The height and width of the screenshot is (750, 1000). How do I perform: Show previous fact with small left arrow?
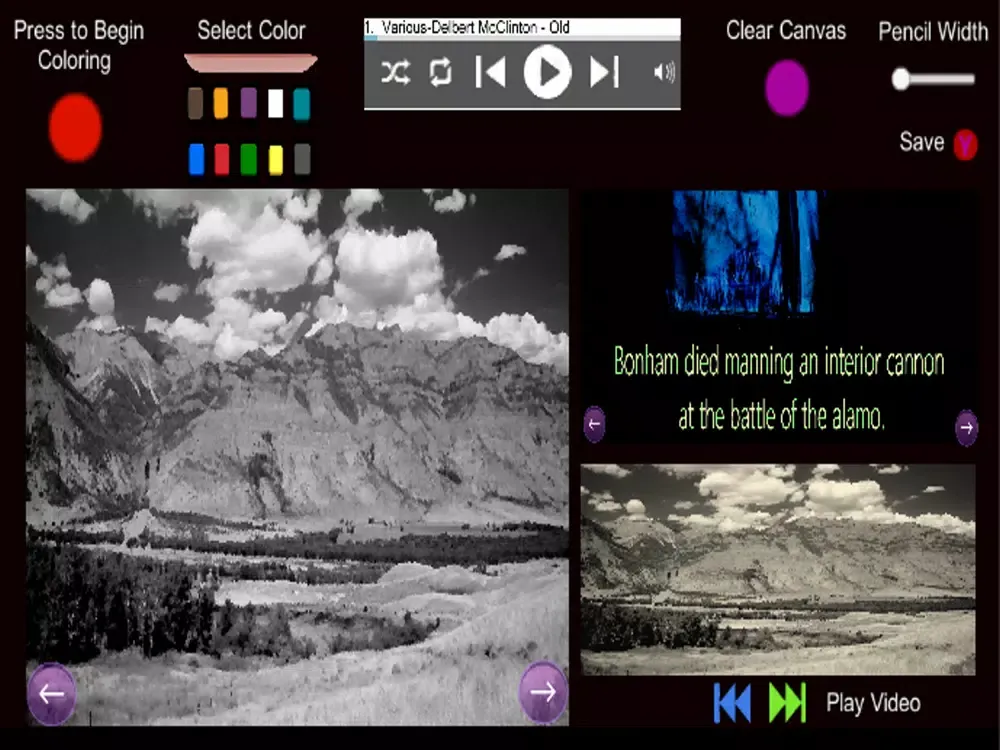point(594,424)
